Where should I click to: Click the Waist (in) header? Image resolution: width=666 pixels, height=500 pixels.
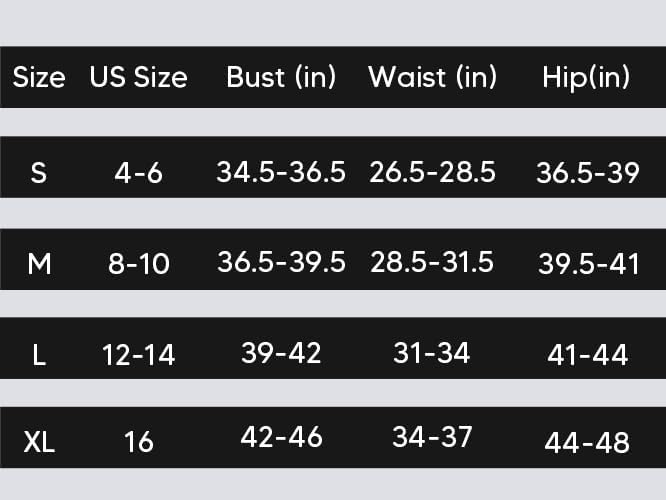tap(432, 78)
